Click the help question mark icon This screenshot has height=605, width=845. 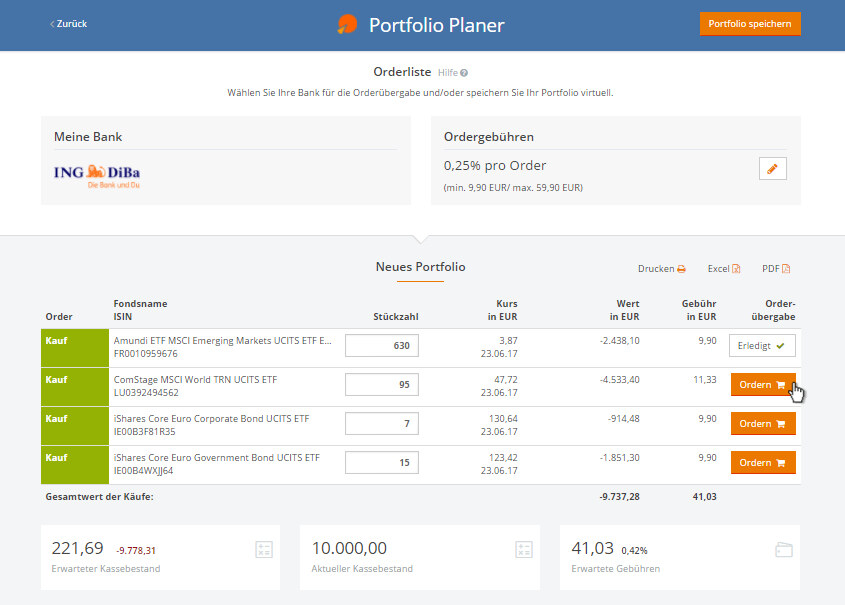464,73
